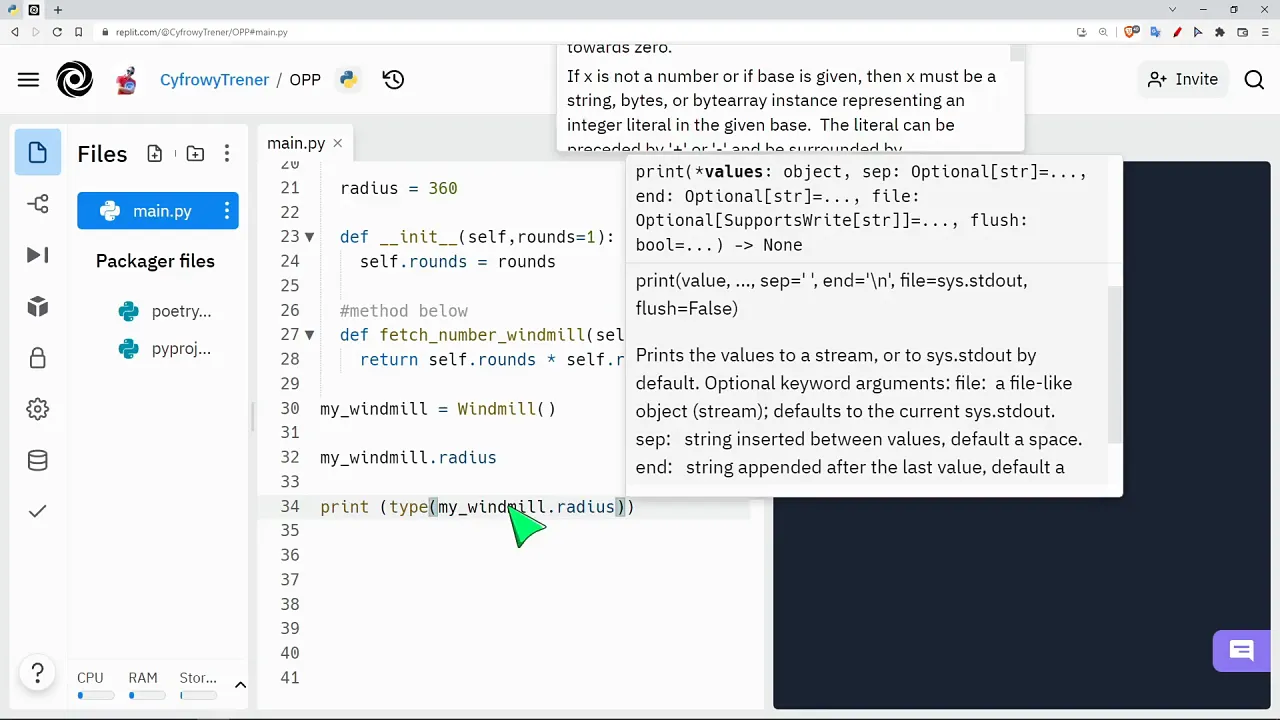The height and width of the screenshot is (720, 1280).
Task: Click the Replit logo icon
Action: click(x=74, y=80)
